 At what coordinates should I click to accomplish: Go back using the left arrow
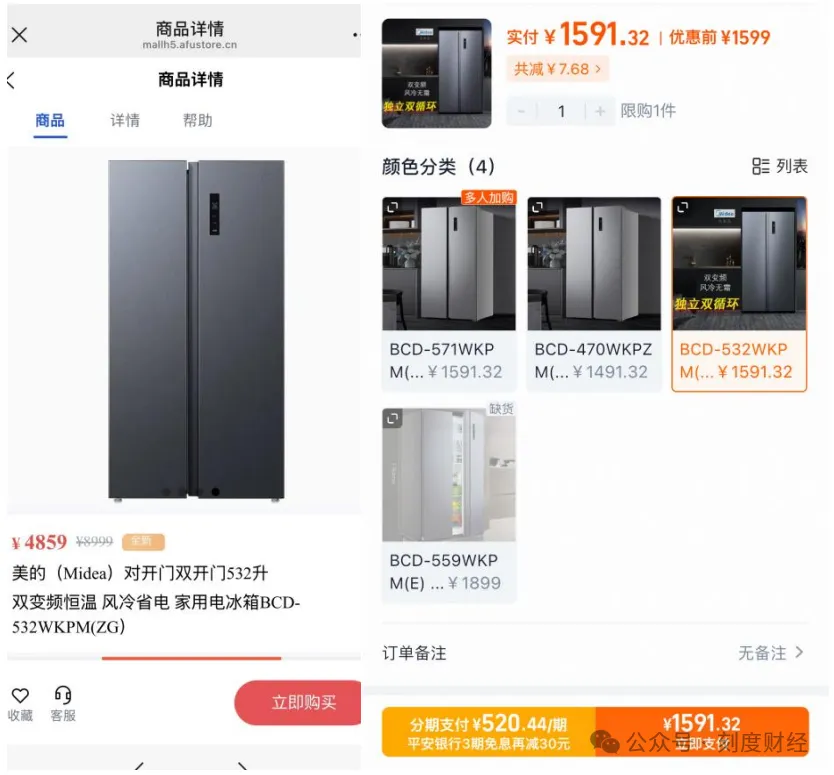click(x=11, y=81)
